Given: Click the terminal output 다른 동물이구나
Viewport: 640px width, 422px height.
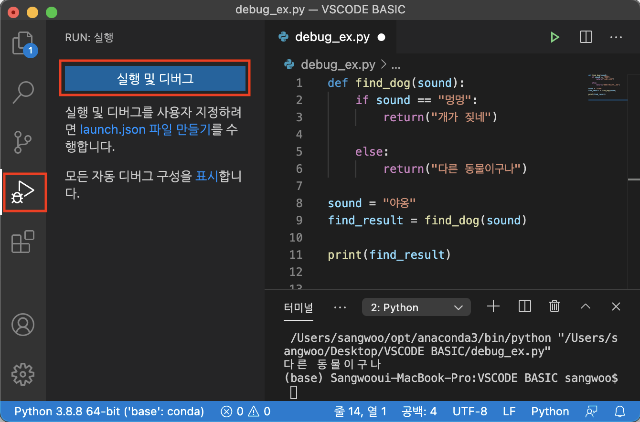Looking at the screenshot, I should click(332, 364).
